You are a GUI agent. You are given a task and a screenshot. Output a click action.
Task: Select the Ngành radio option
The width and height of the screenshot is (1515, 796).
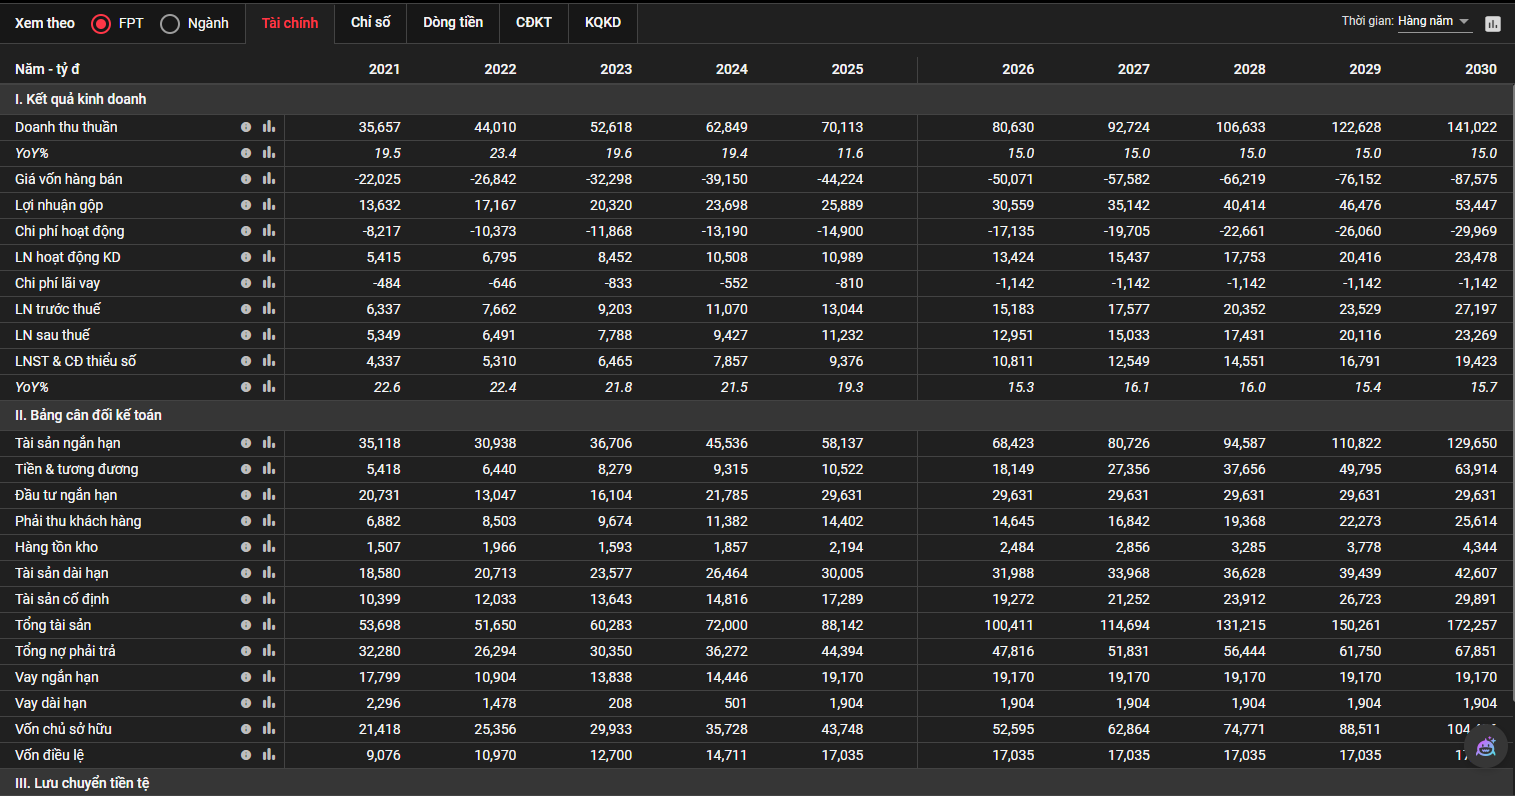point(170,23)
